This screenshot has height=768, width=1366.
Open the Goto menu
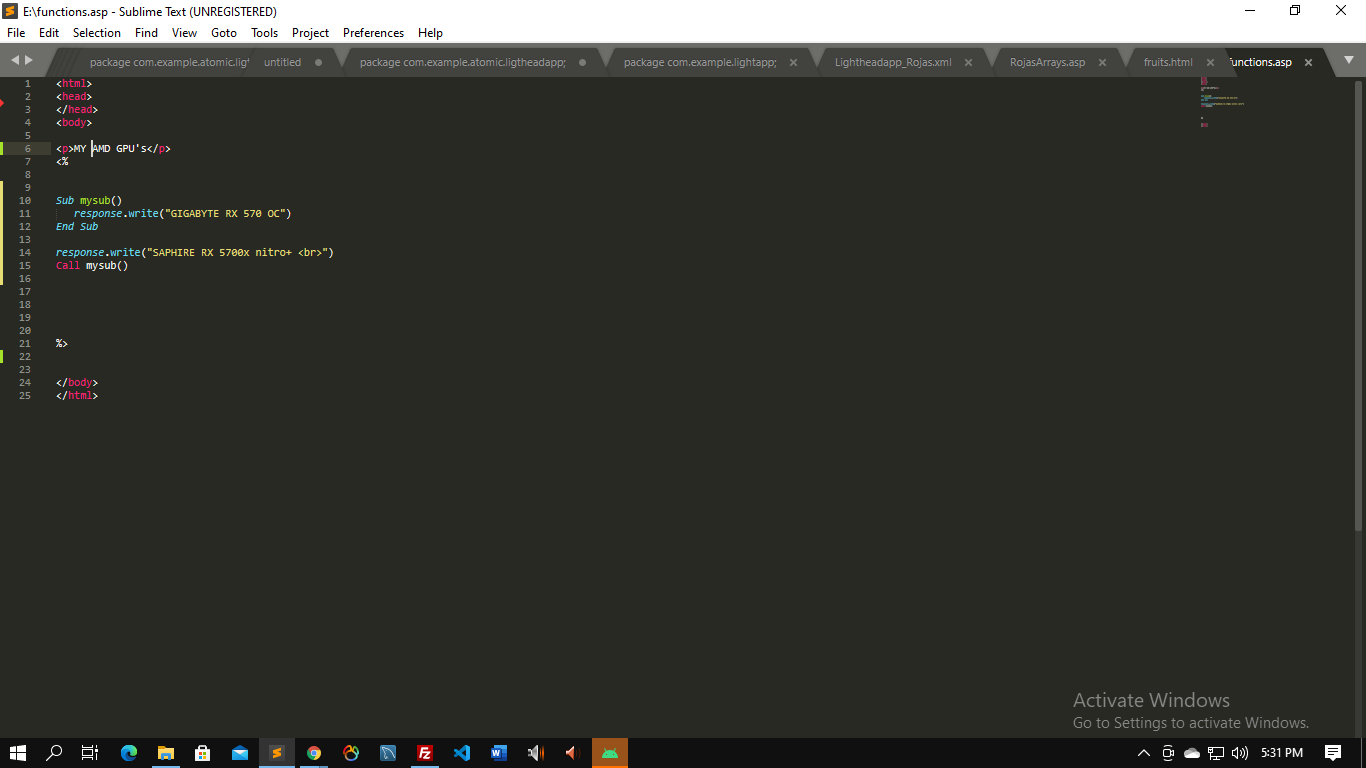pyautogui.click(x=224, y=33)
